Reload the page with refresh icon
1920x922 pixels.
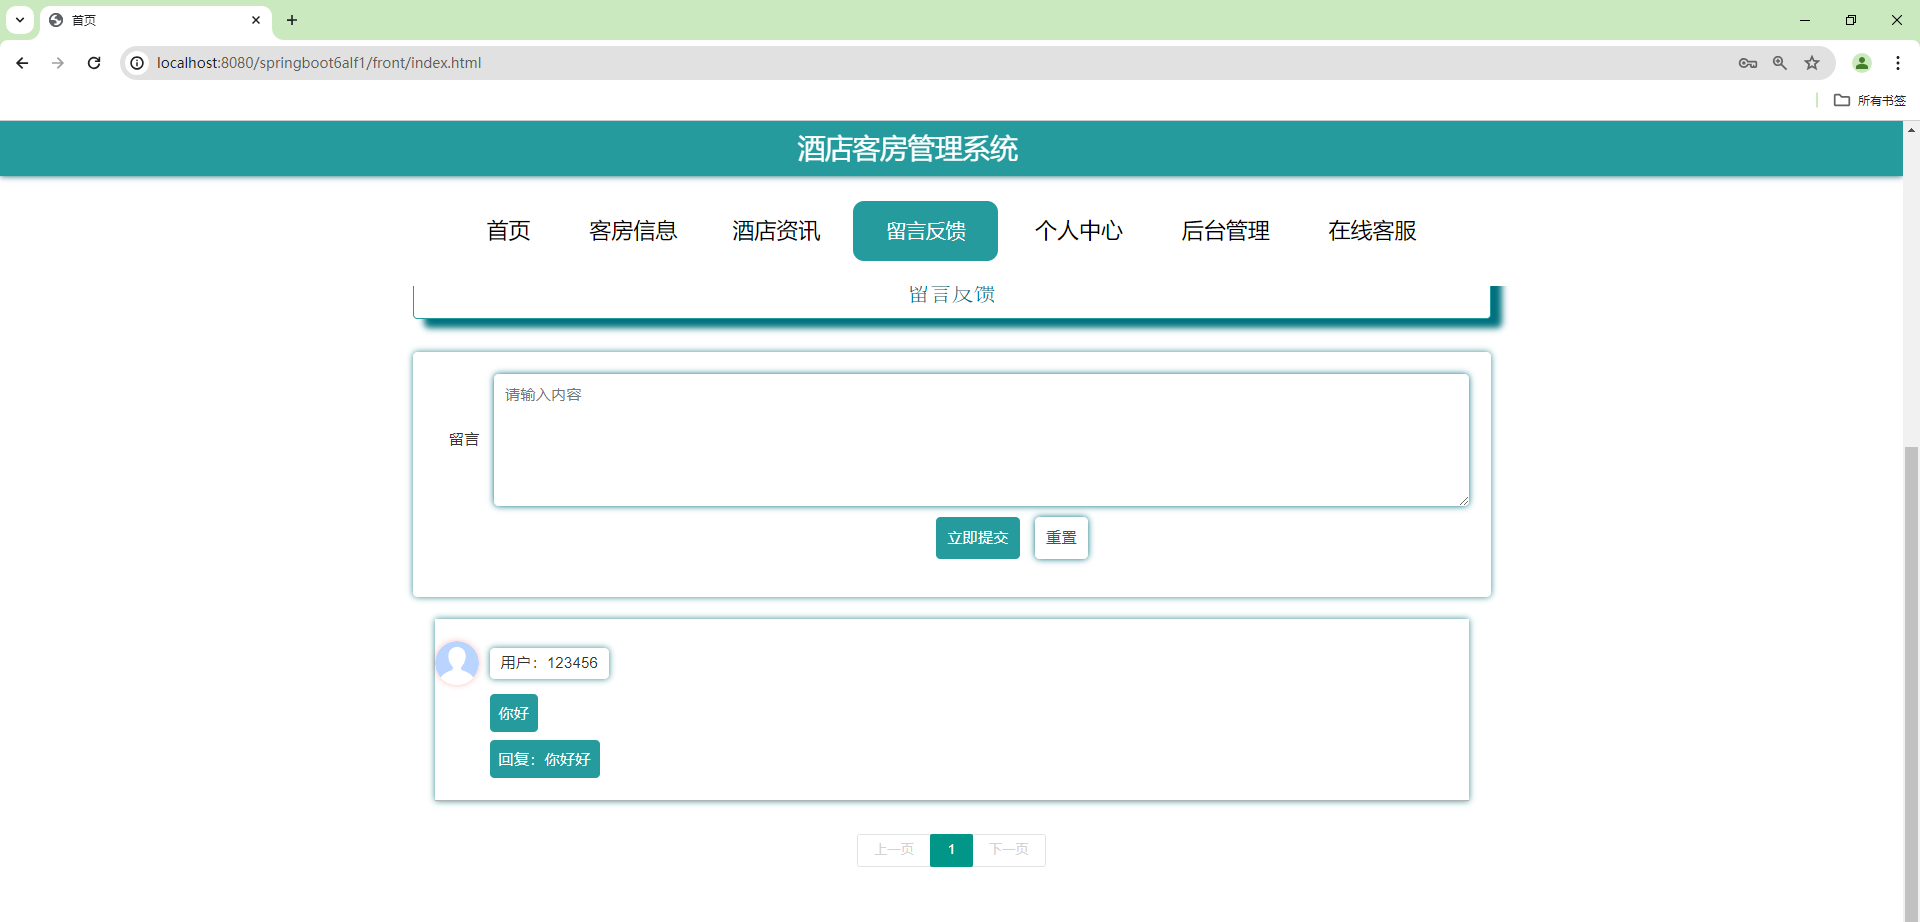click(94, 62)
